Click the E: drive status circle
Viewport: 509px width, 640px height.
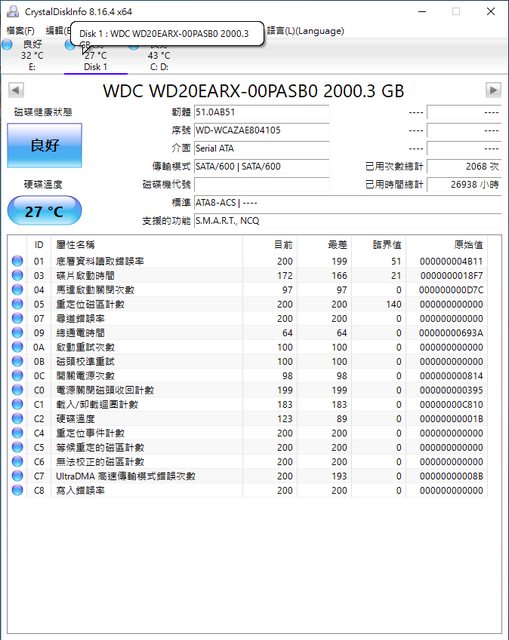(x=7, y=44)
